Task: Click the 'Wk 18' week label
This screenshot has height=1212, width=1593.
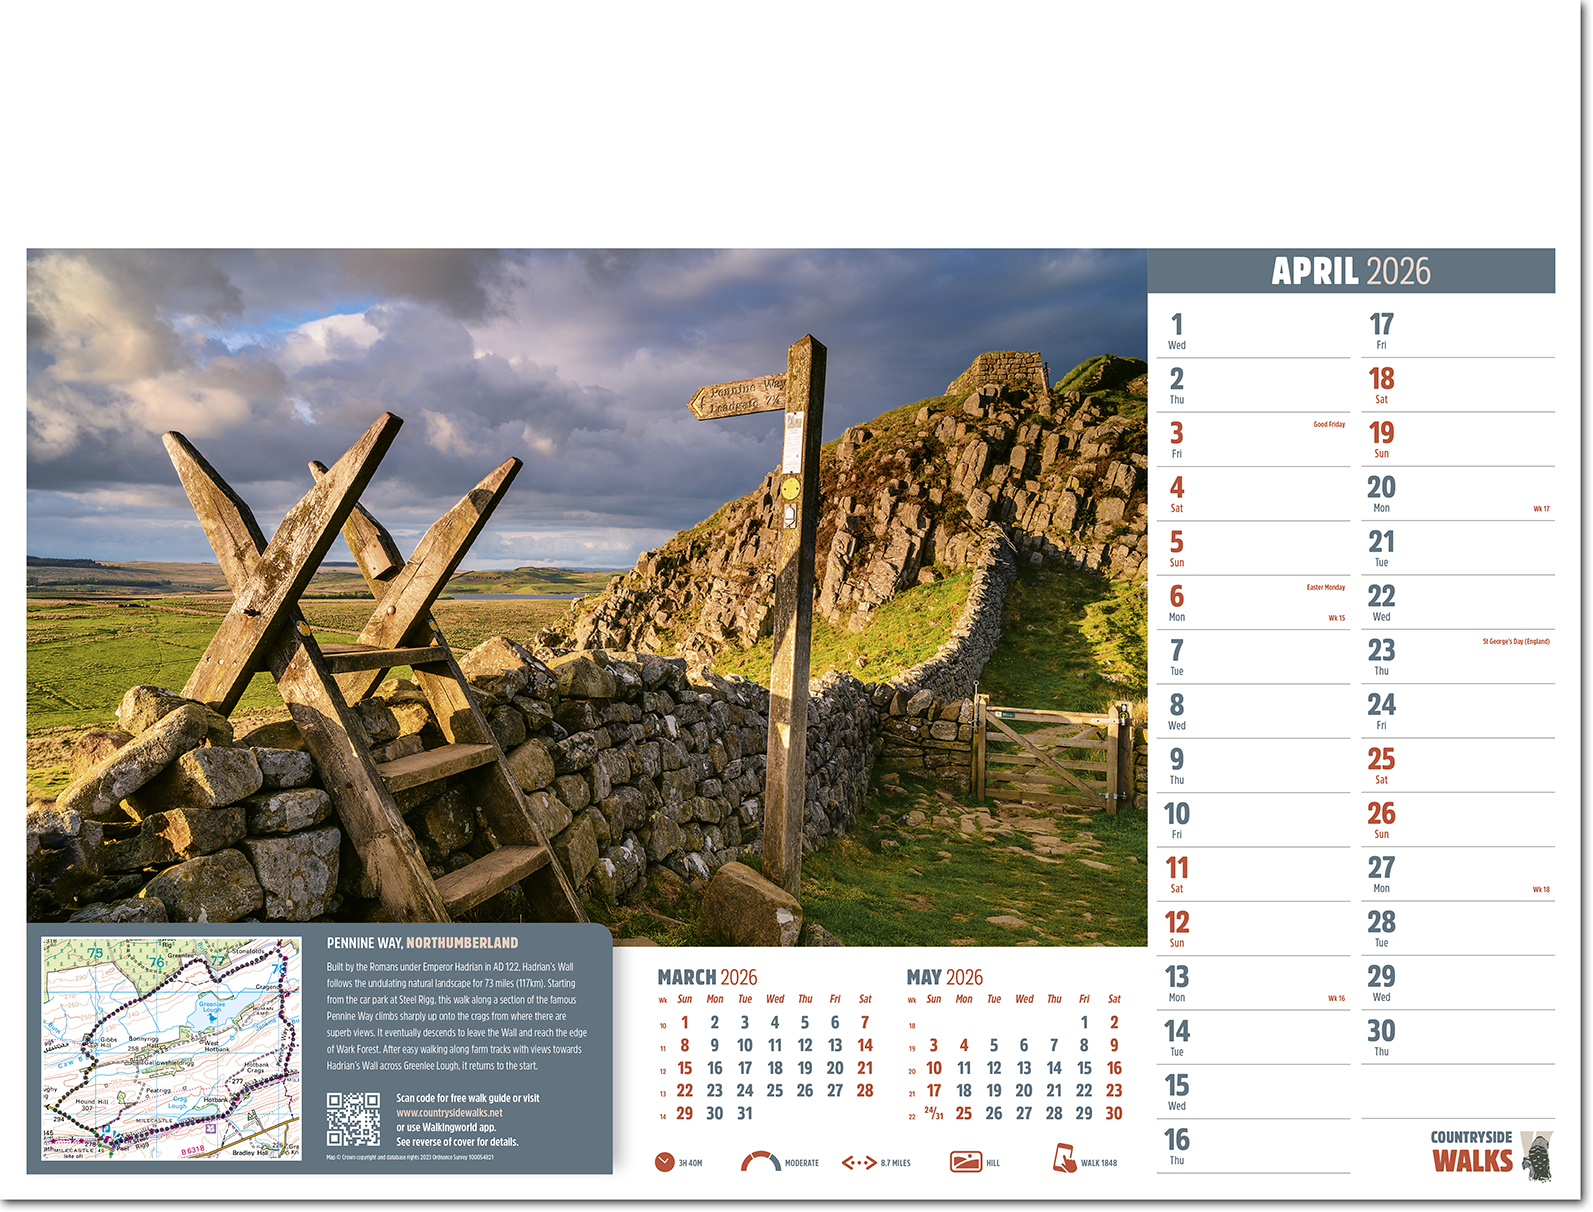Action: click(x=1541, y=889)
